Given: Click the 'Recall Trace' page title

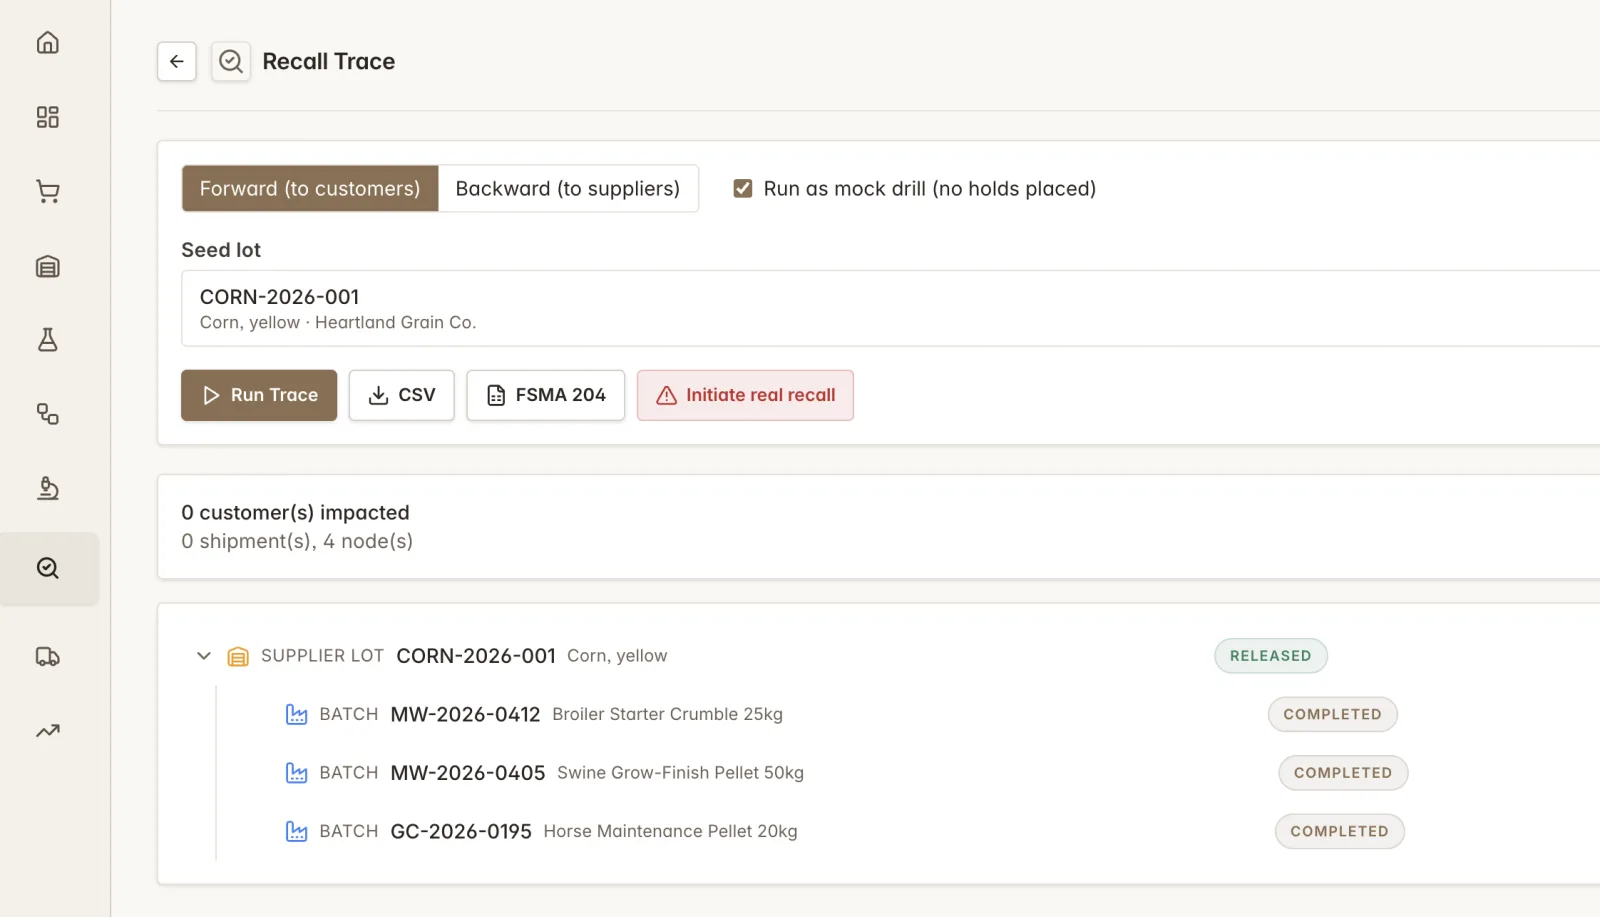Looking at the screenshot, I should coord(328,61).
